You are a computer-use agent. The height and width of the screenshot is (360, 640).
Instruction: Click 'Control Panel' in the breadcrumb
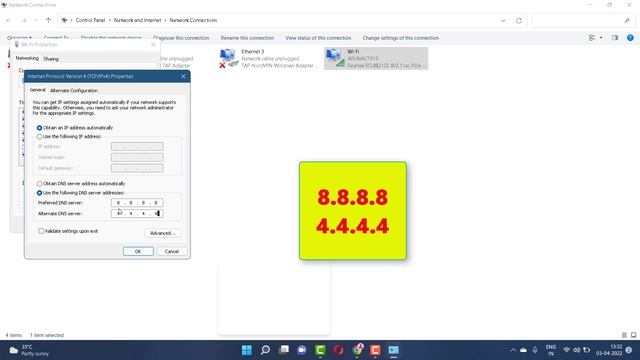(90, 20)
